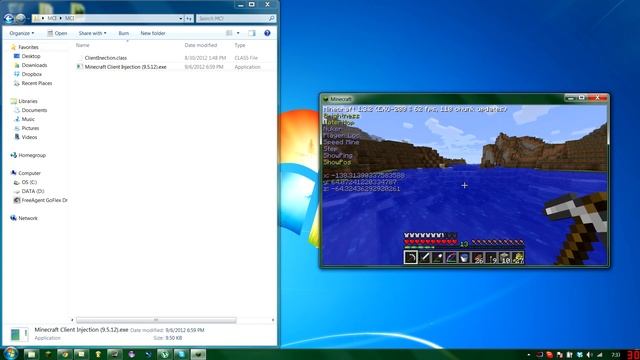The width and height of the screenshot is (640, 360).
Task: Select the hotbar item with count 10
Action: (x=505, y=257)
